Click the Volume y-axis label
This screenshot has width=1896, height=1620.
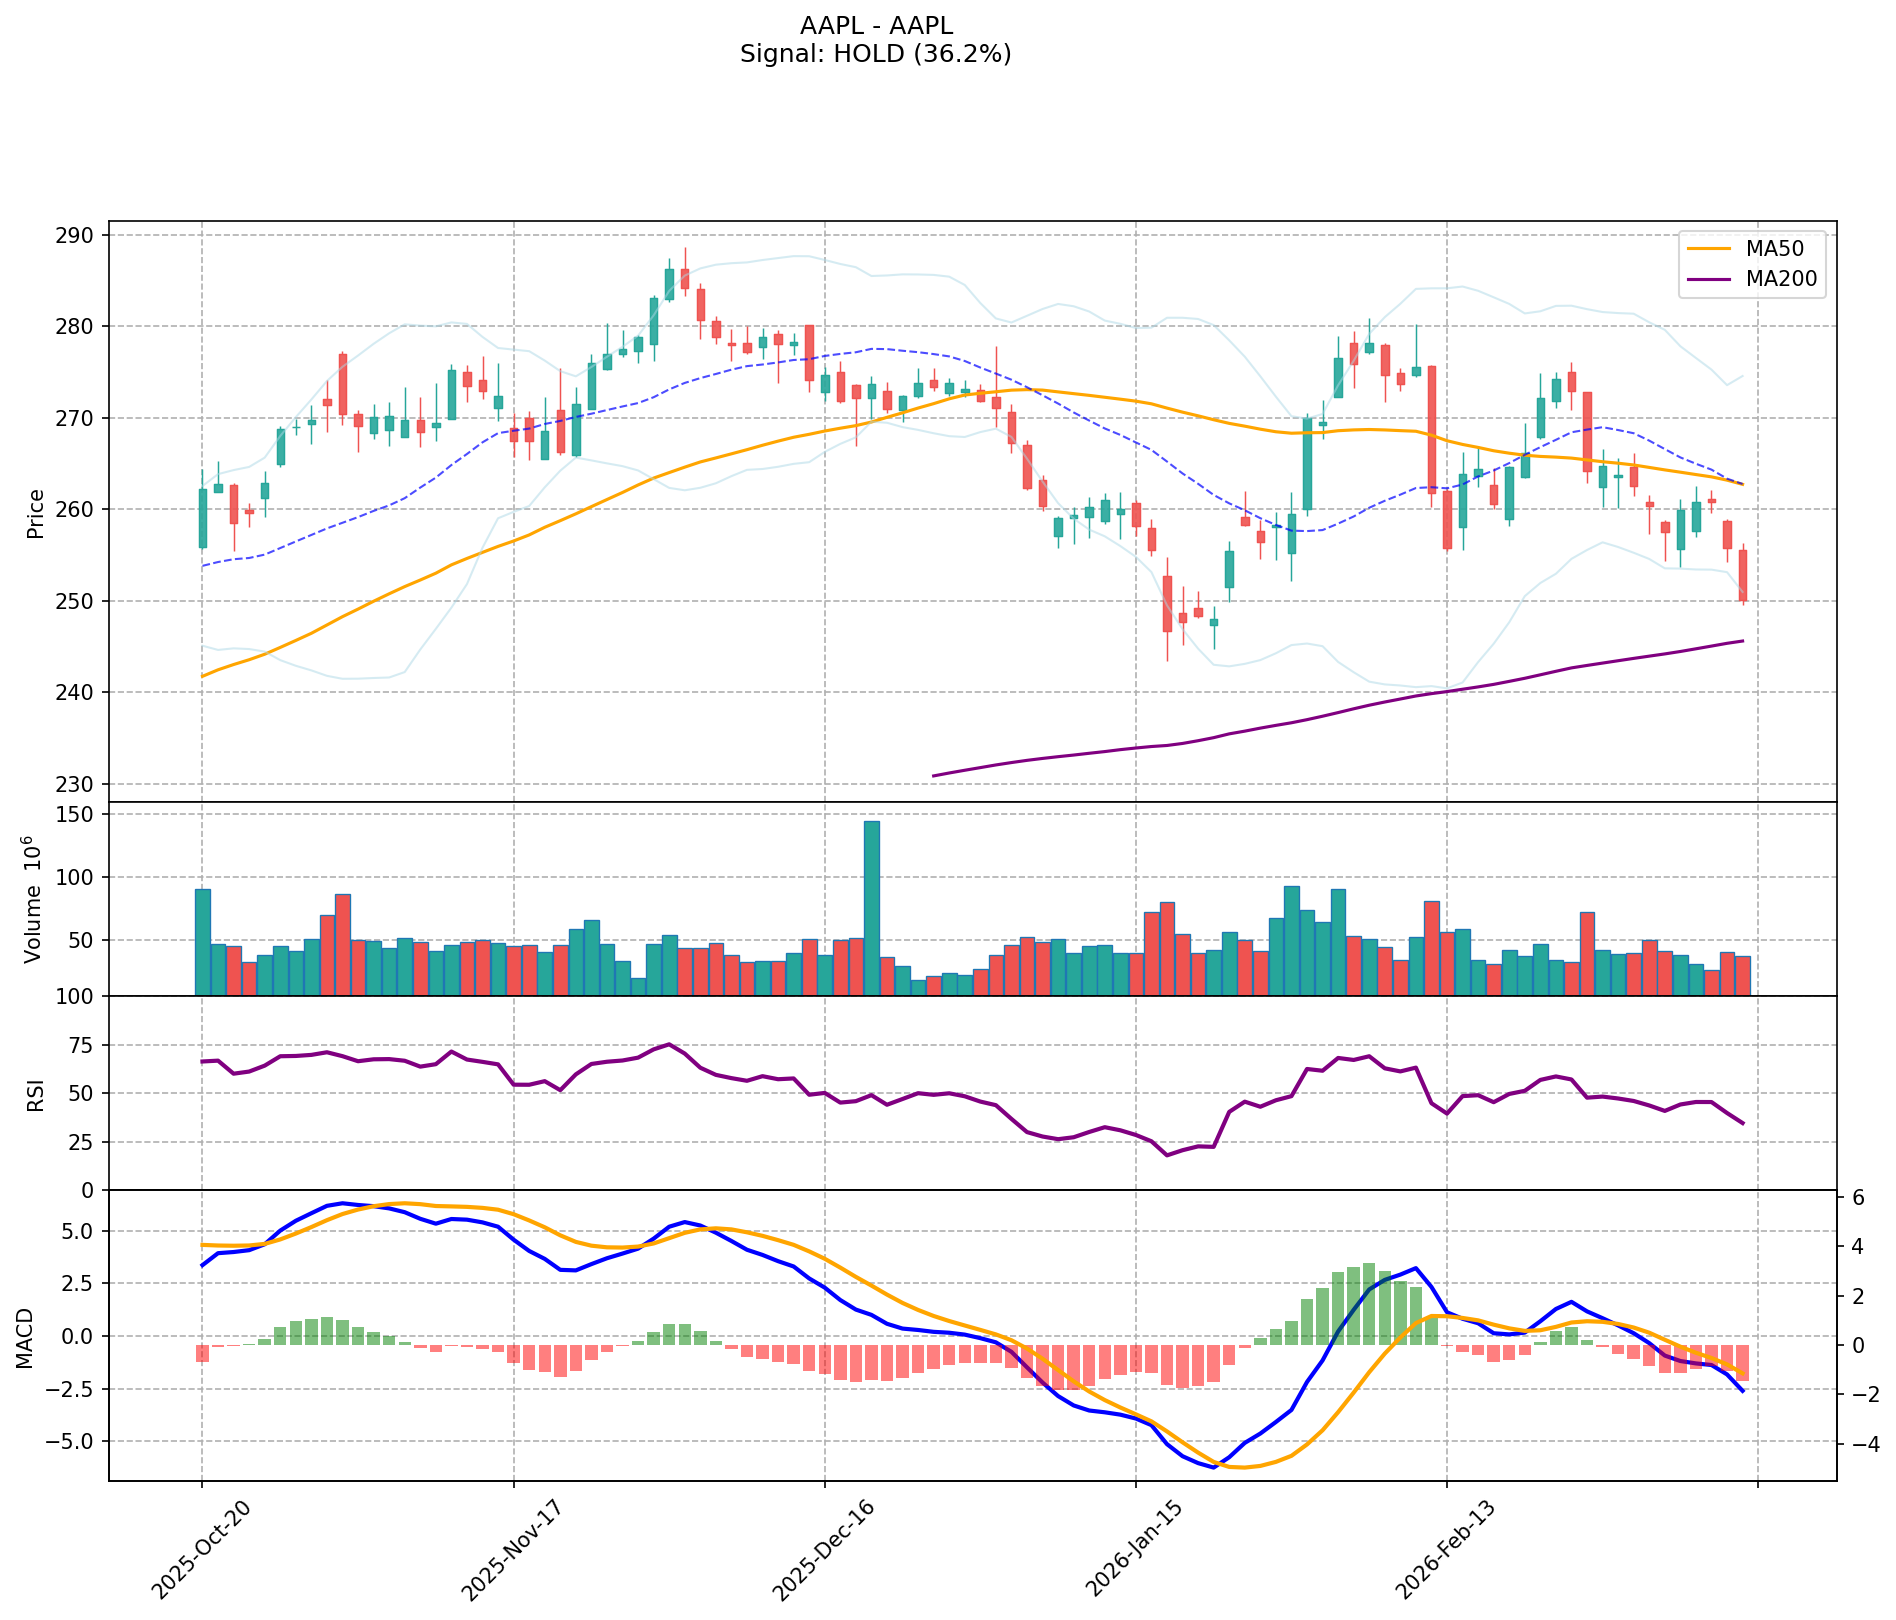coord(36,899)
